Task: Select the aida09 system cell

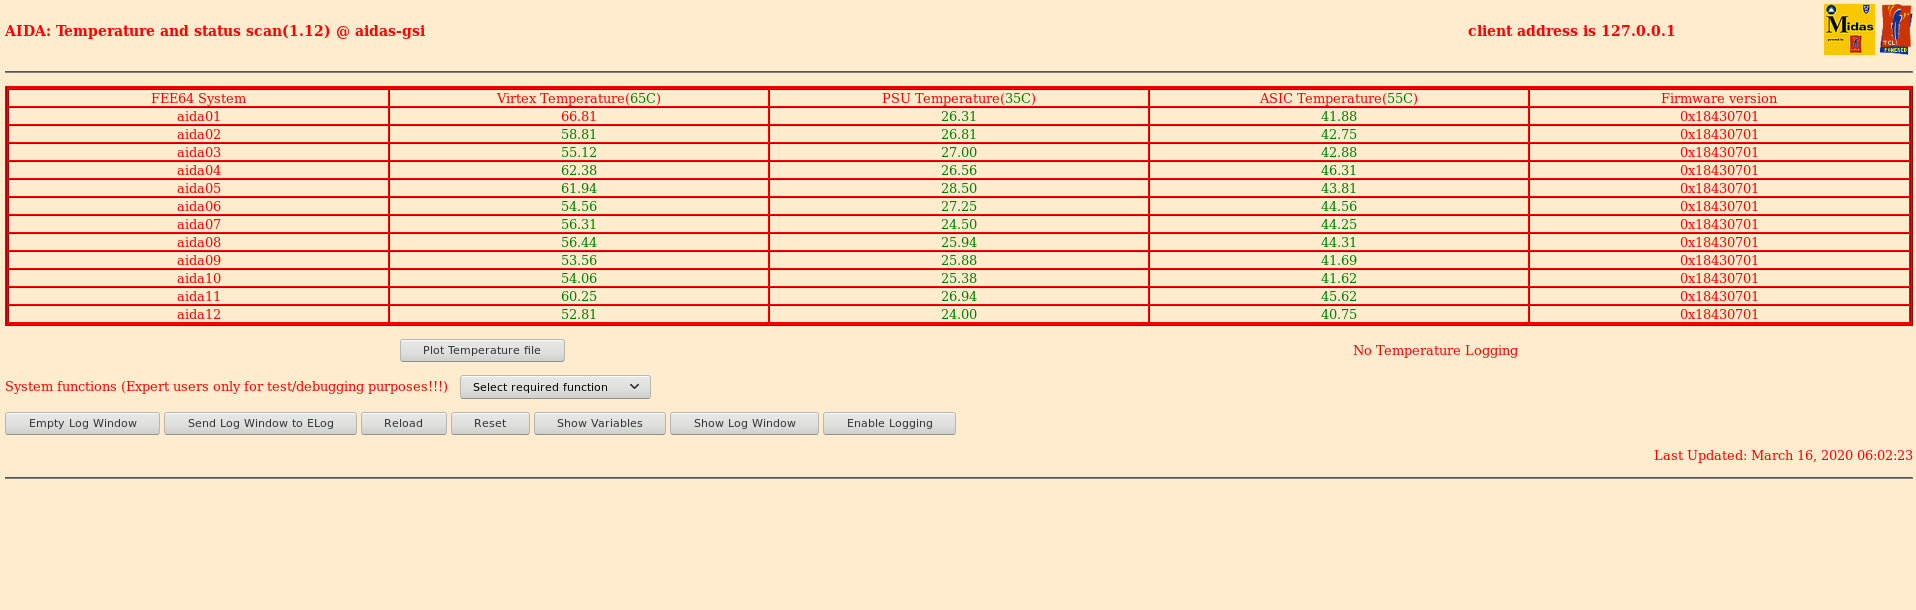Action: point(199,261)
